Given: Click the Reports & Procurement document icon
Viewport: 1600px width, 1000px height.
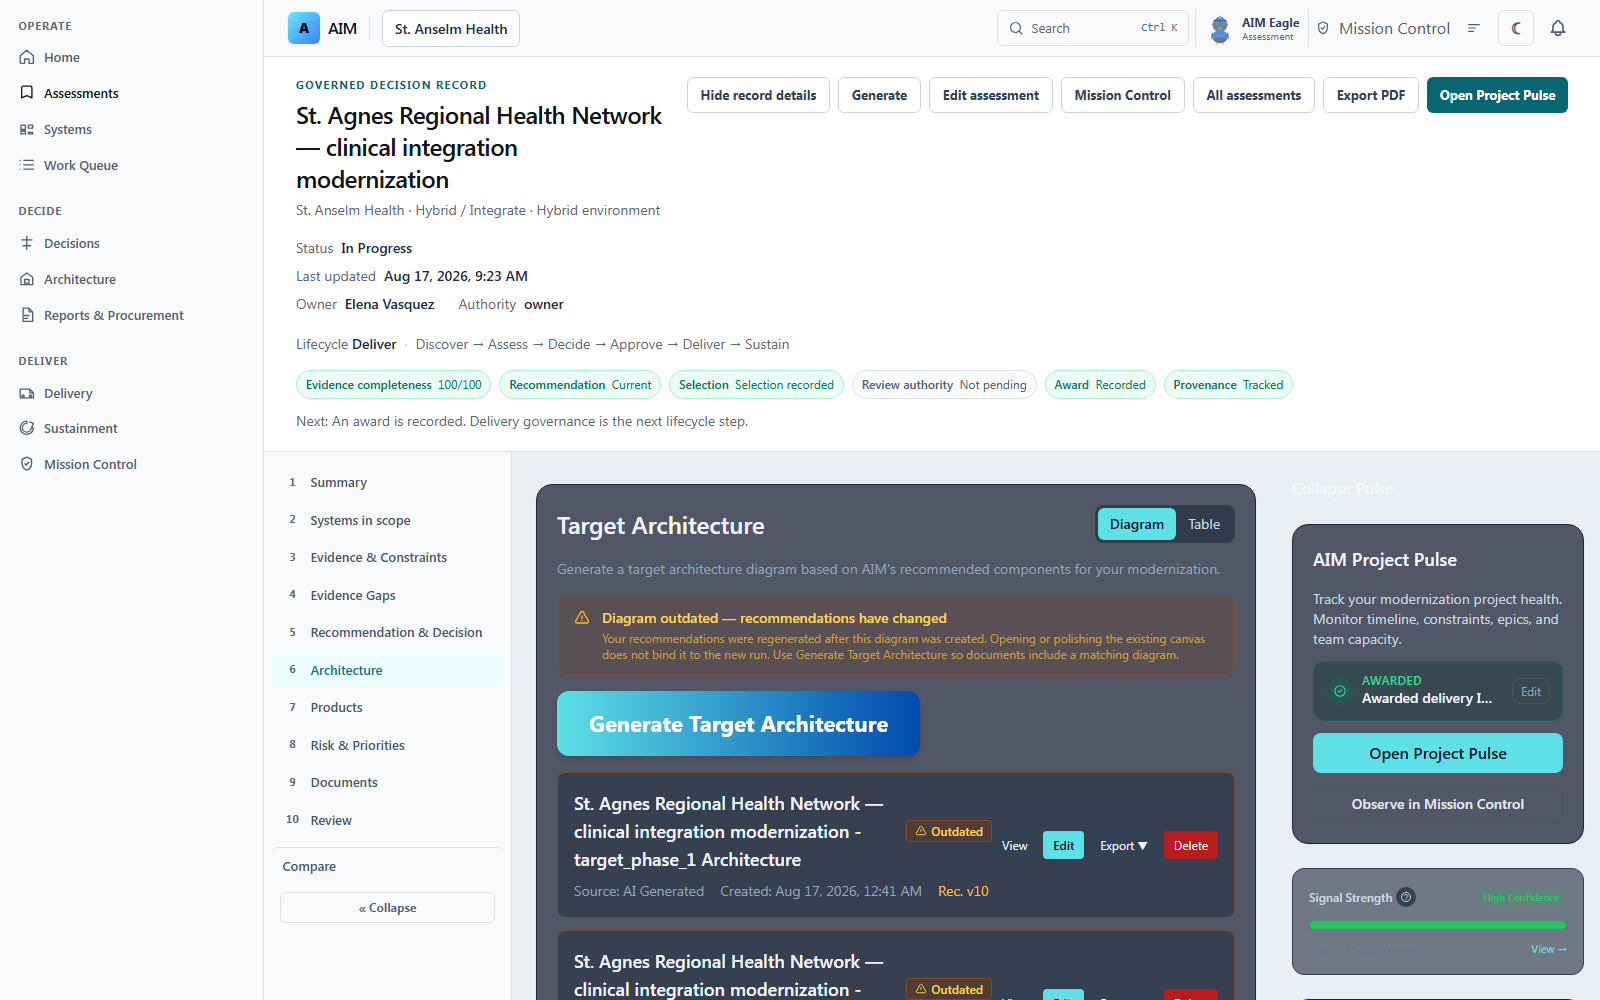Looking at the screenshot, I should (x=27, y=315).
